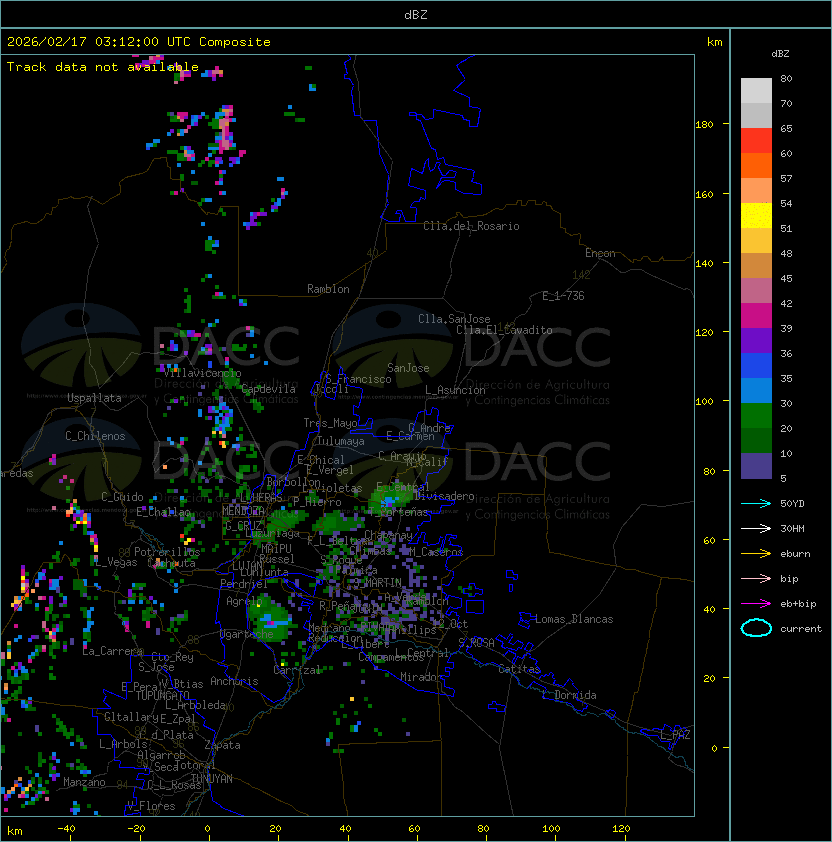Click the timestamp '2026/02/17 03:12:00 UTC Composite'

pos(139,42)
